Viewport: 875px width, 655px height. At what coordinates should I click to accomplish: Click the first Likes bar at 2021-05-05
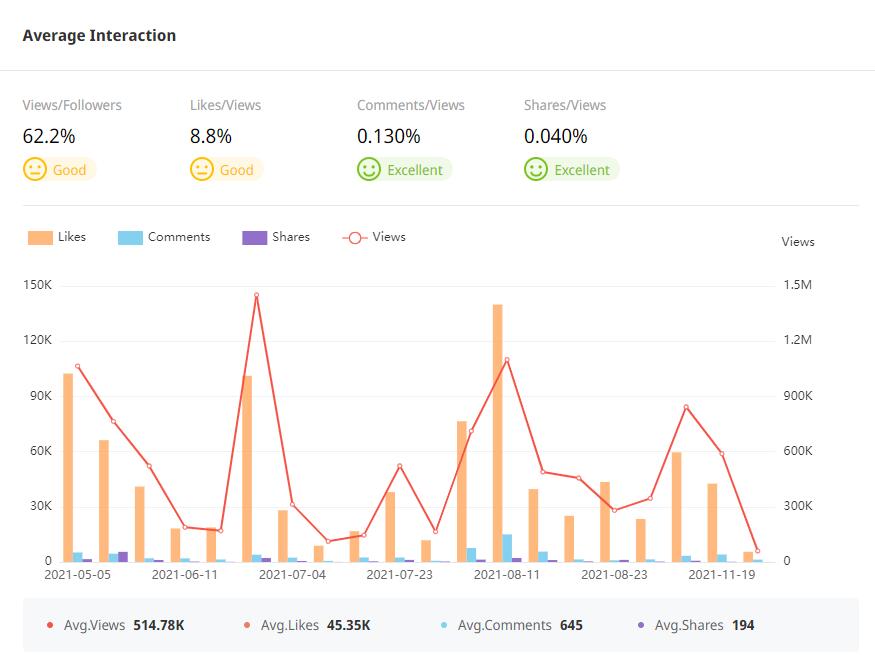(x=68, y=467)
